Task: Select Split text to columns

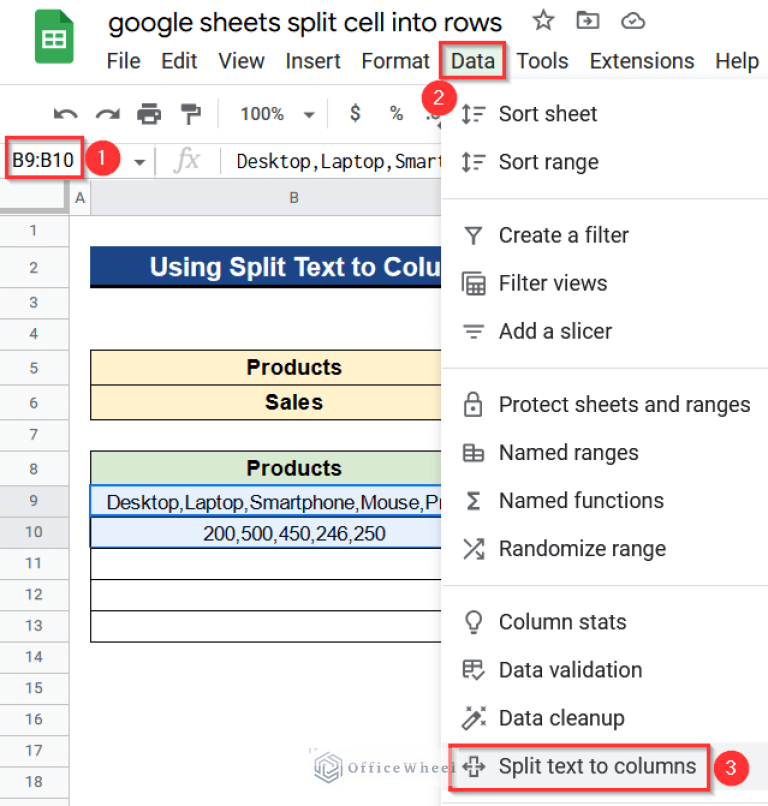Action: [594, 766]
